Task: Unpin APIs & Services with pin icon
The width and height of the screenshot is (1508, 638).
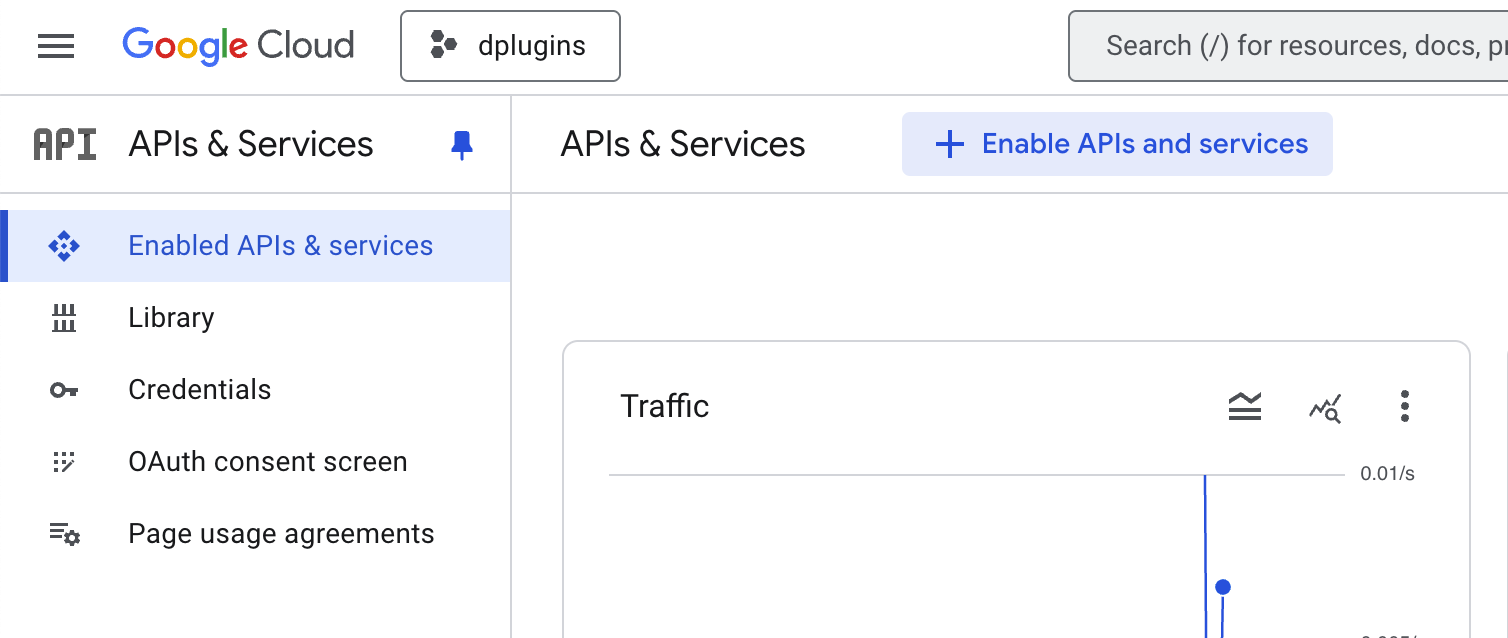Action: click(x=461, y=145)
